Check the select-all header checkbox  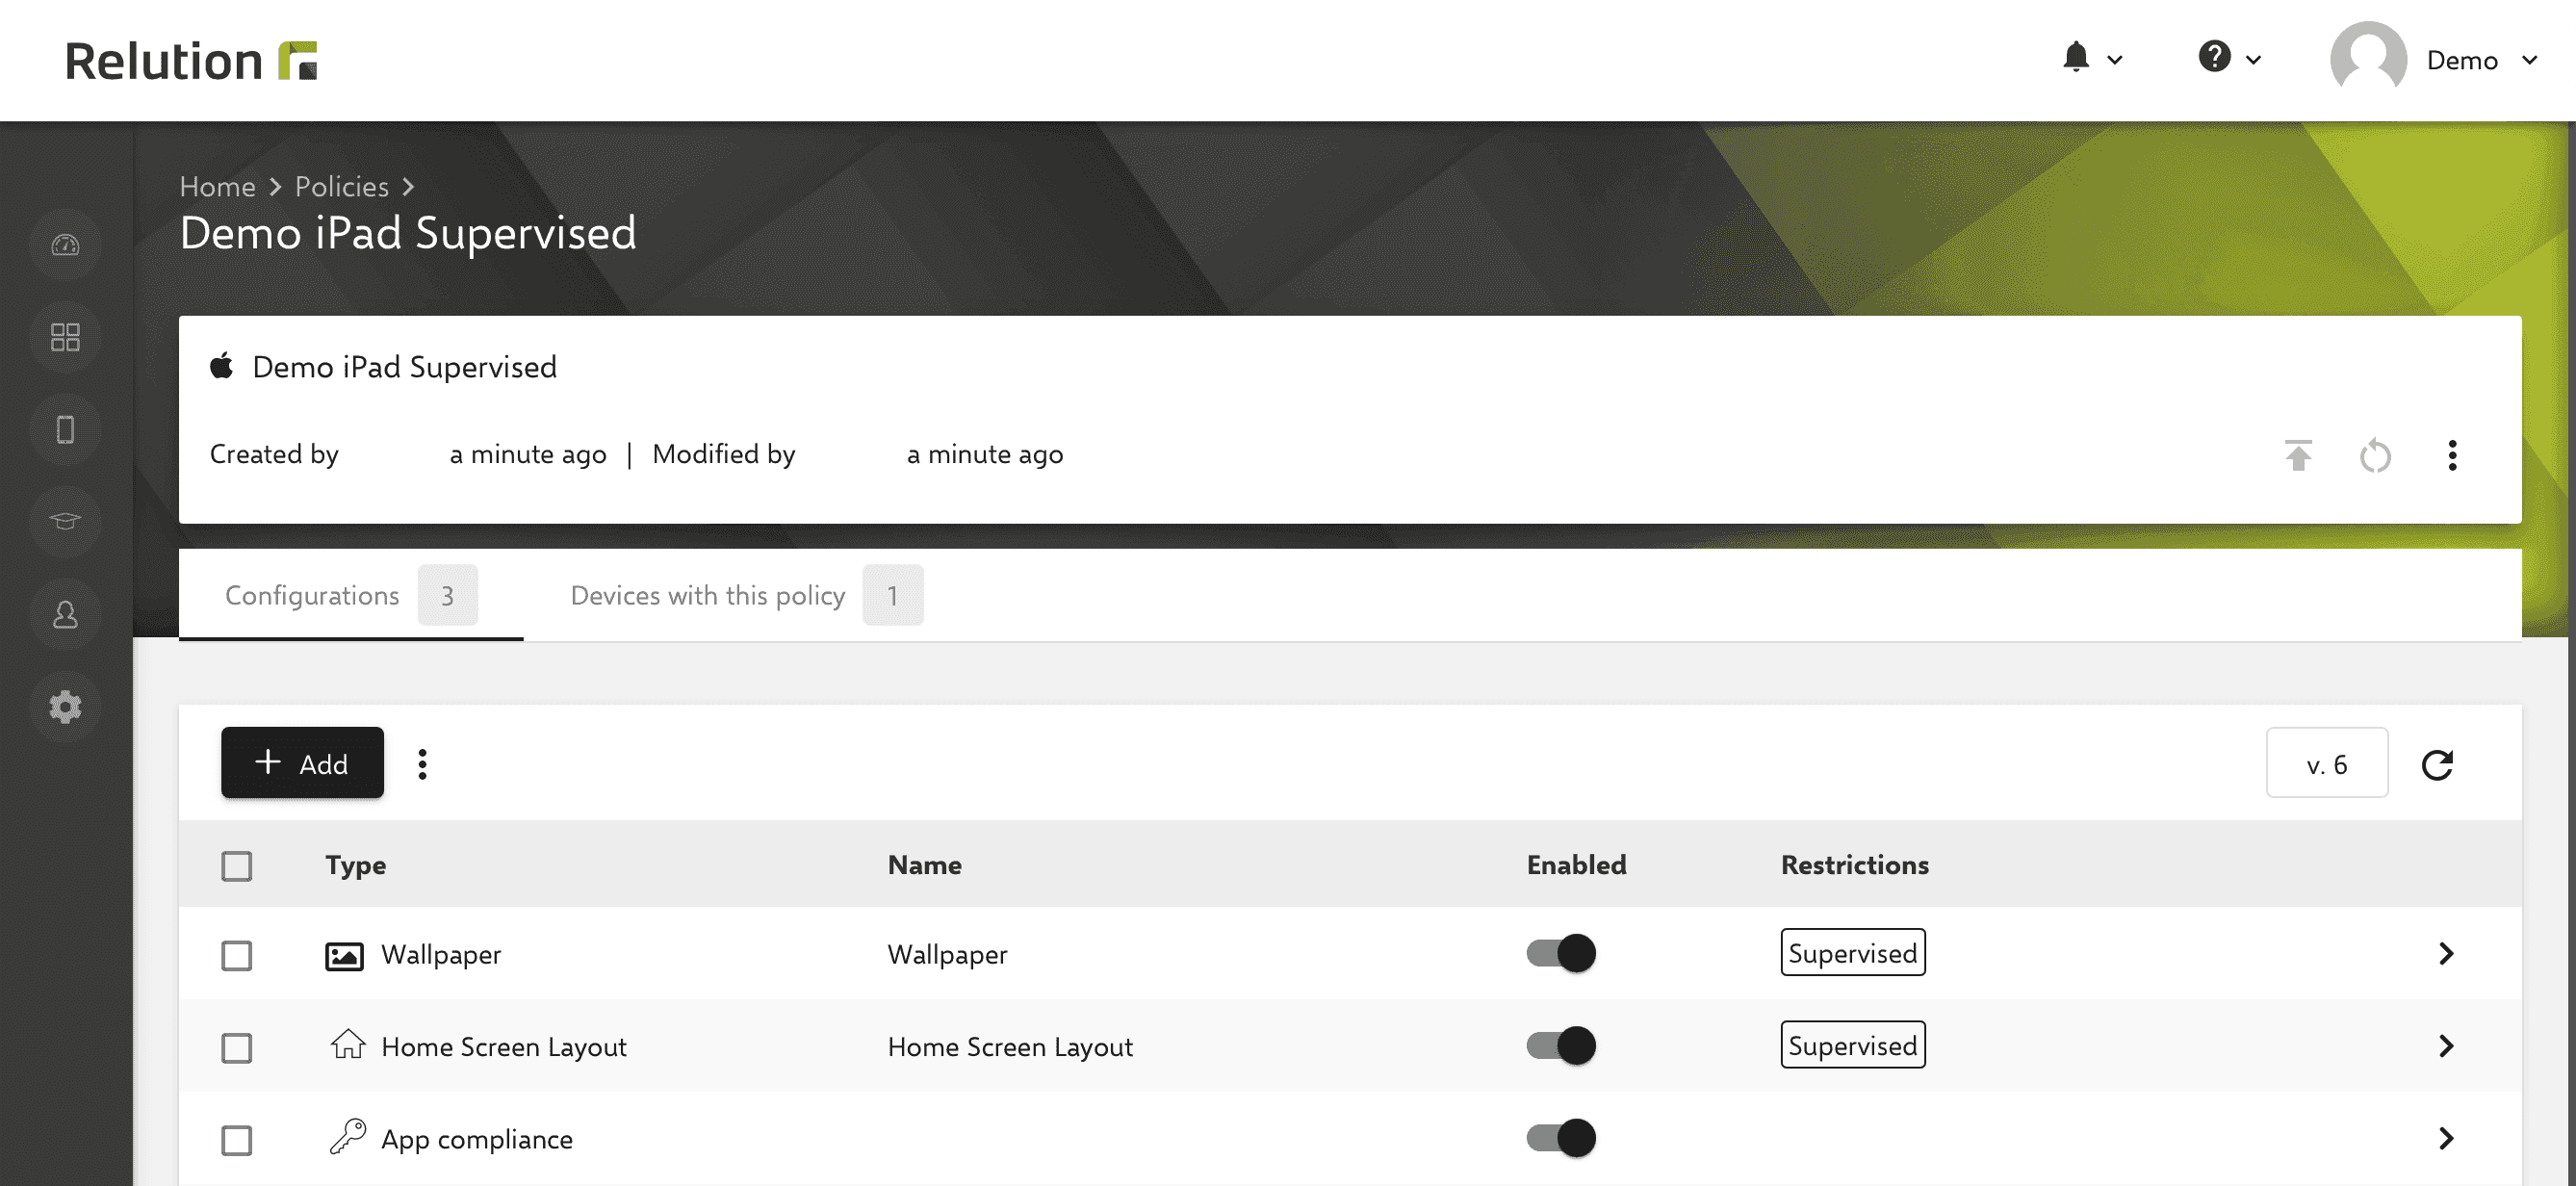click(237, 865)
